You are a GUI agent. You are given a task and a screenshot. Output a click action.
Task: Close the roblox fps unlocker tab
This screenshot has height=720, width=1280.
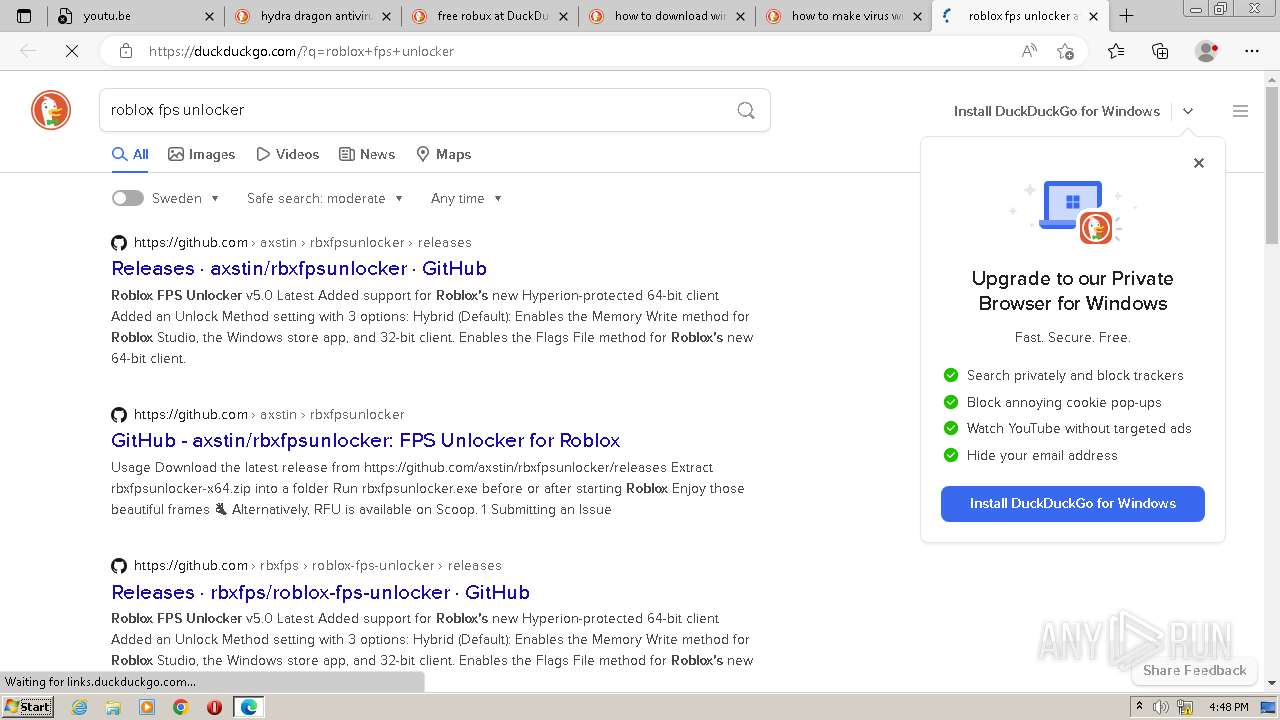point(1093,16)
